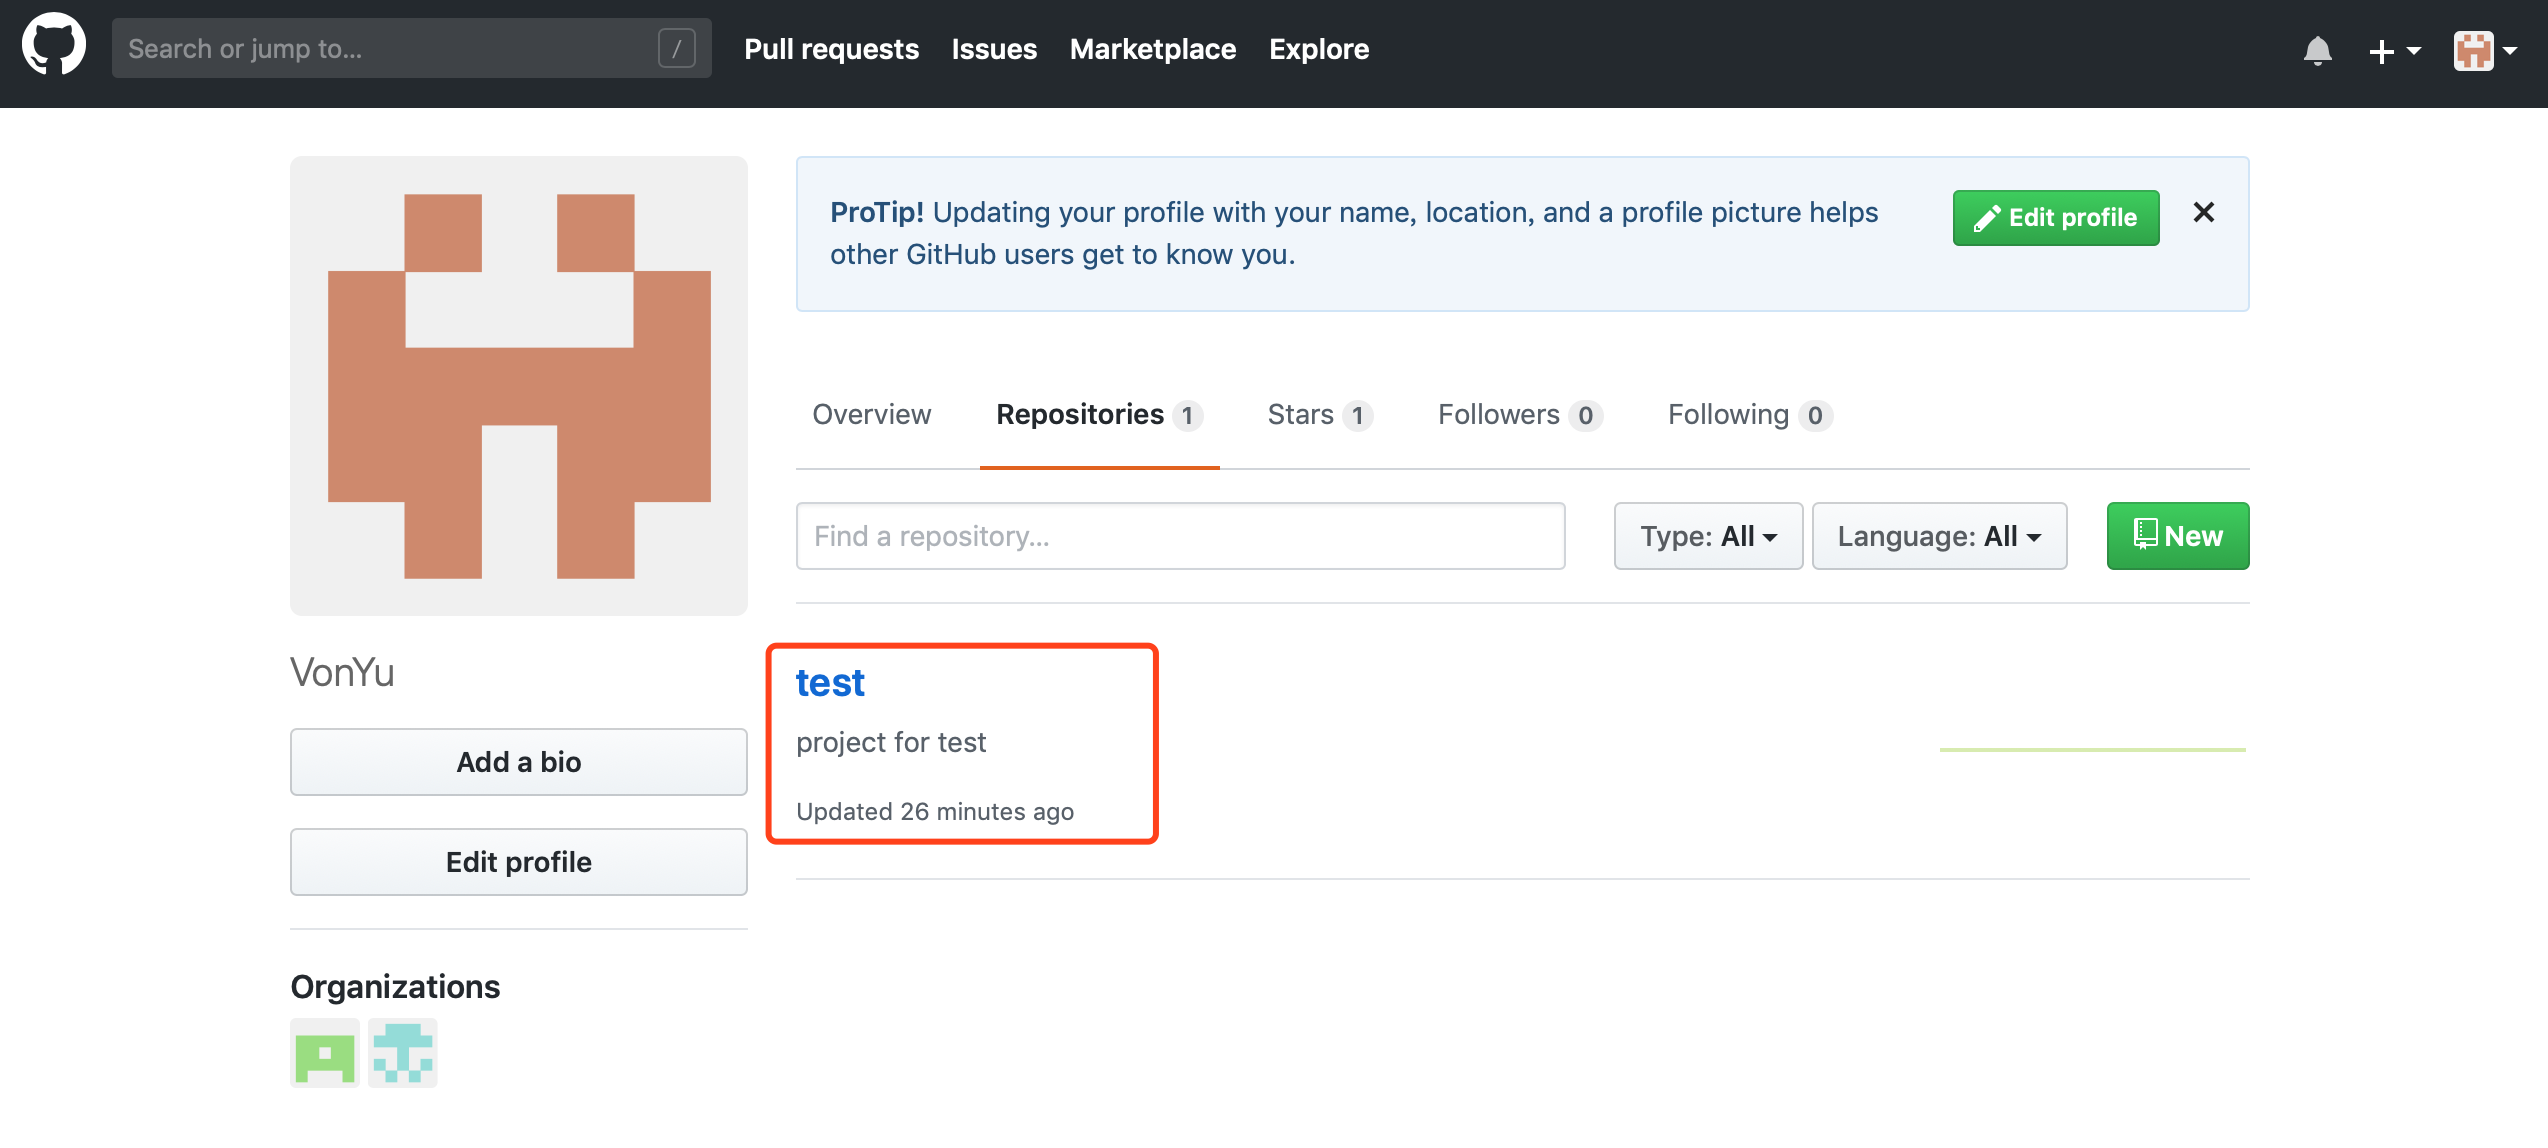Open the test repository link
Image resolution: width=2548 pixels, height=1148 pixels.
(830, 683)
